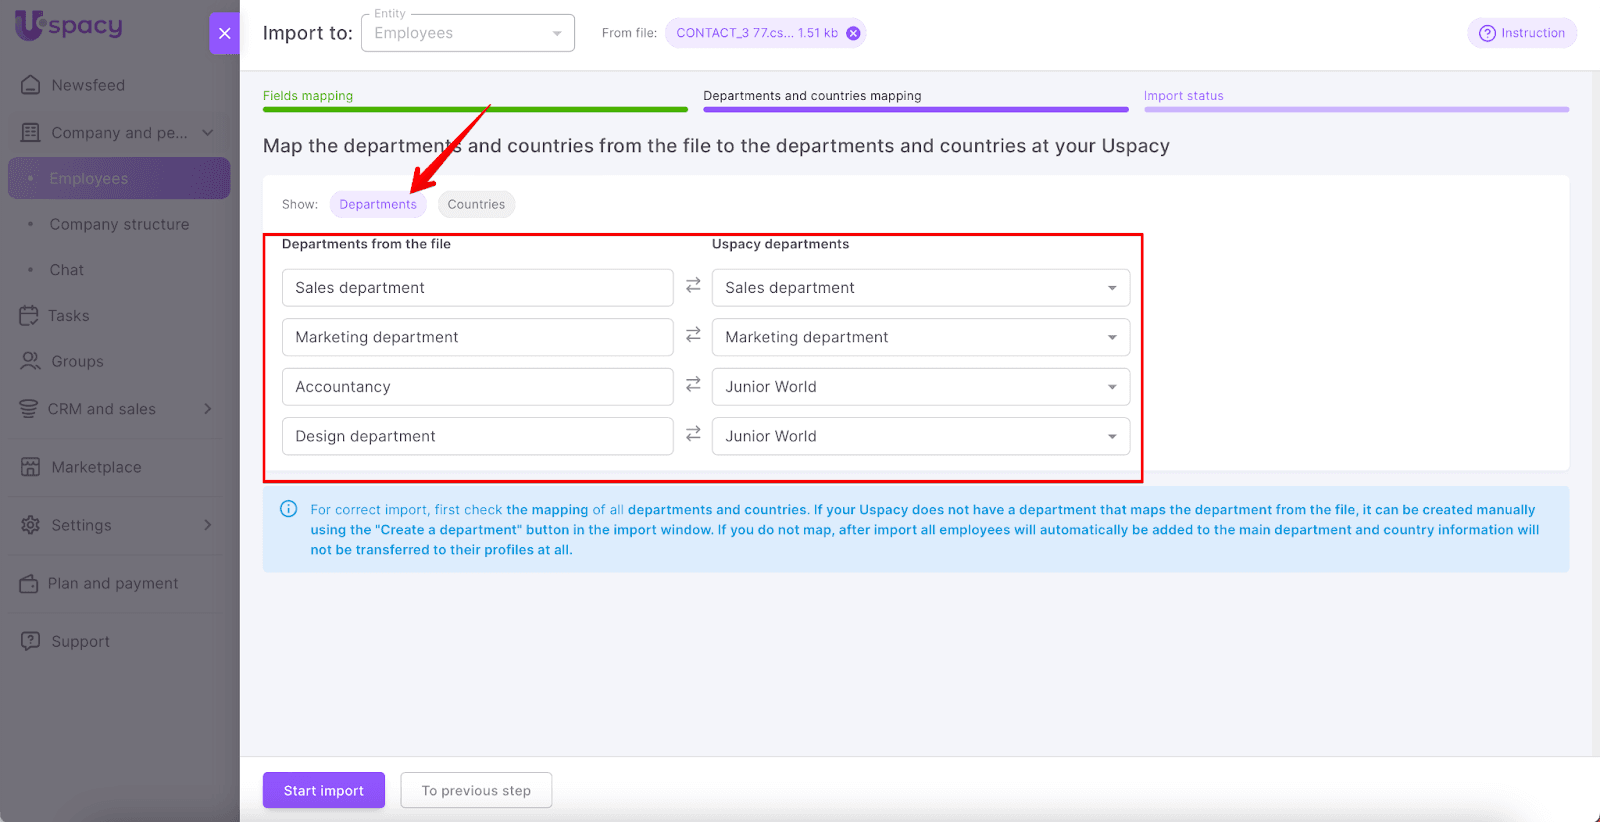Click swap arrows icon in Sales department row
The image size is (1600, 822).
693,286
